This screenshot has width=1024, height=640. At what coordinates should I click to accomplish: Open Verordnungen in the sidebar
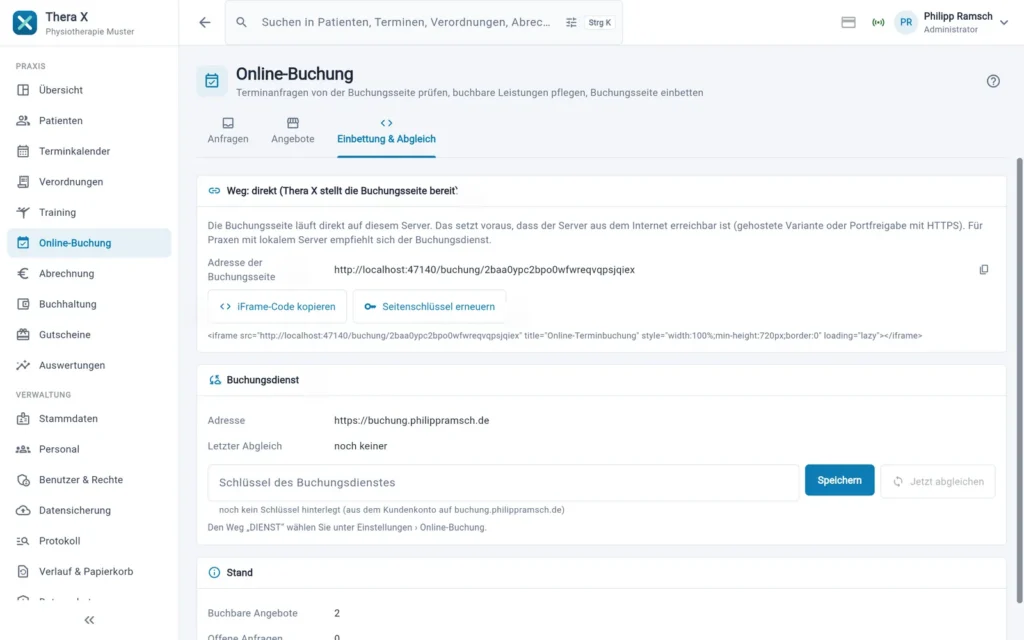[x=89, y=182]
